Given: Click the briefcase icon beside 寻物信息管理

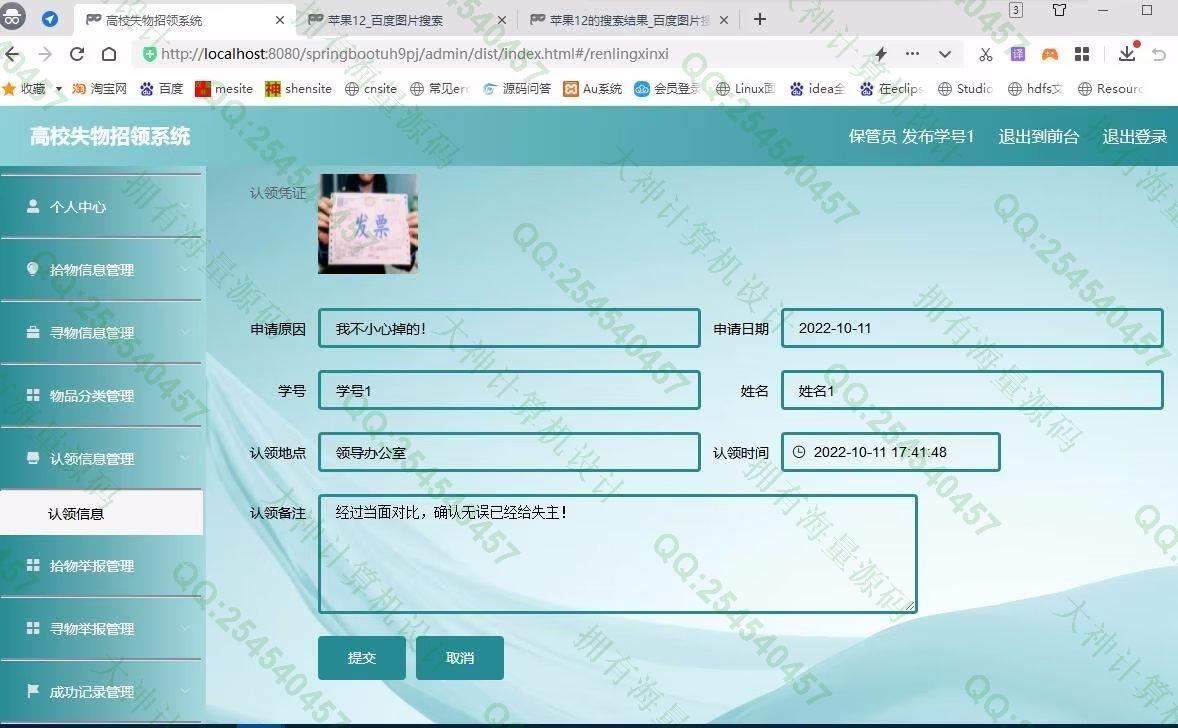Looking at the screenshot, I should click(33, 332).
